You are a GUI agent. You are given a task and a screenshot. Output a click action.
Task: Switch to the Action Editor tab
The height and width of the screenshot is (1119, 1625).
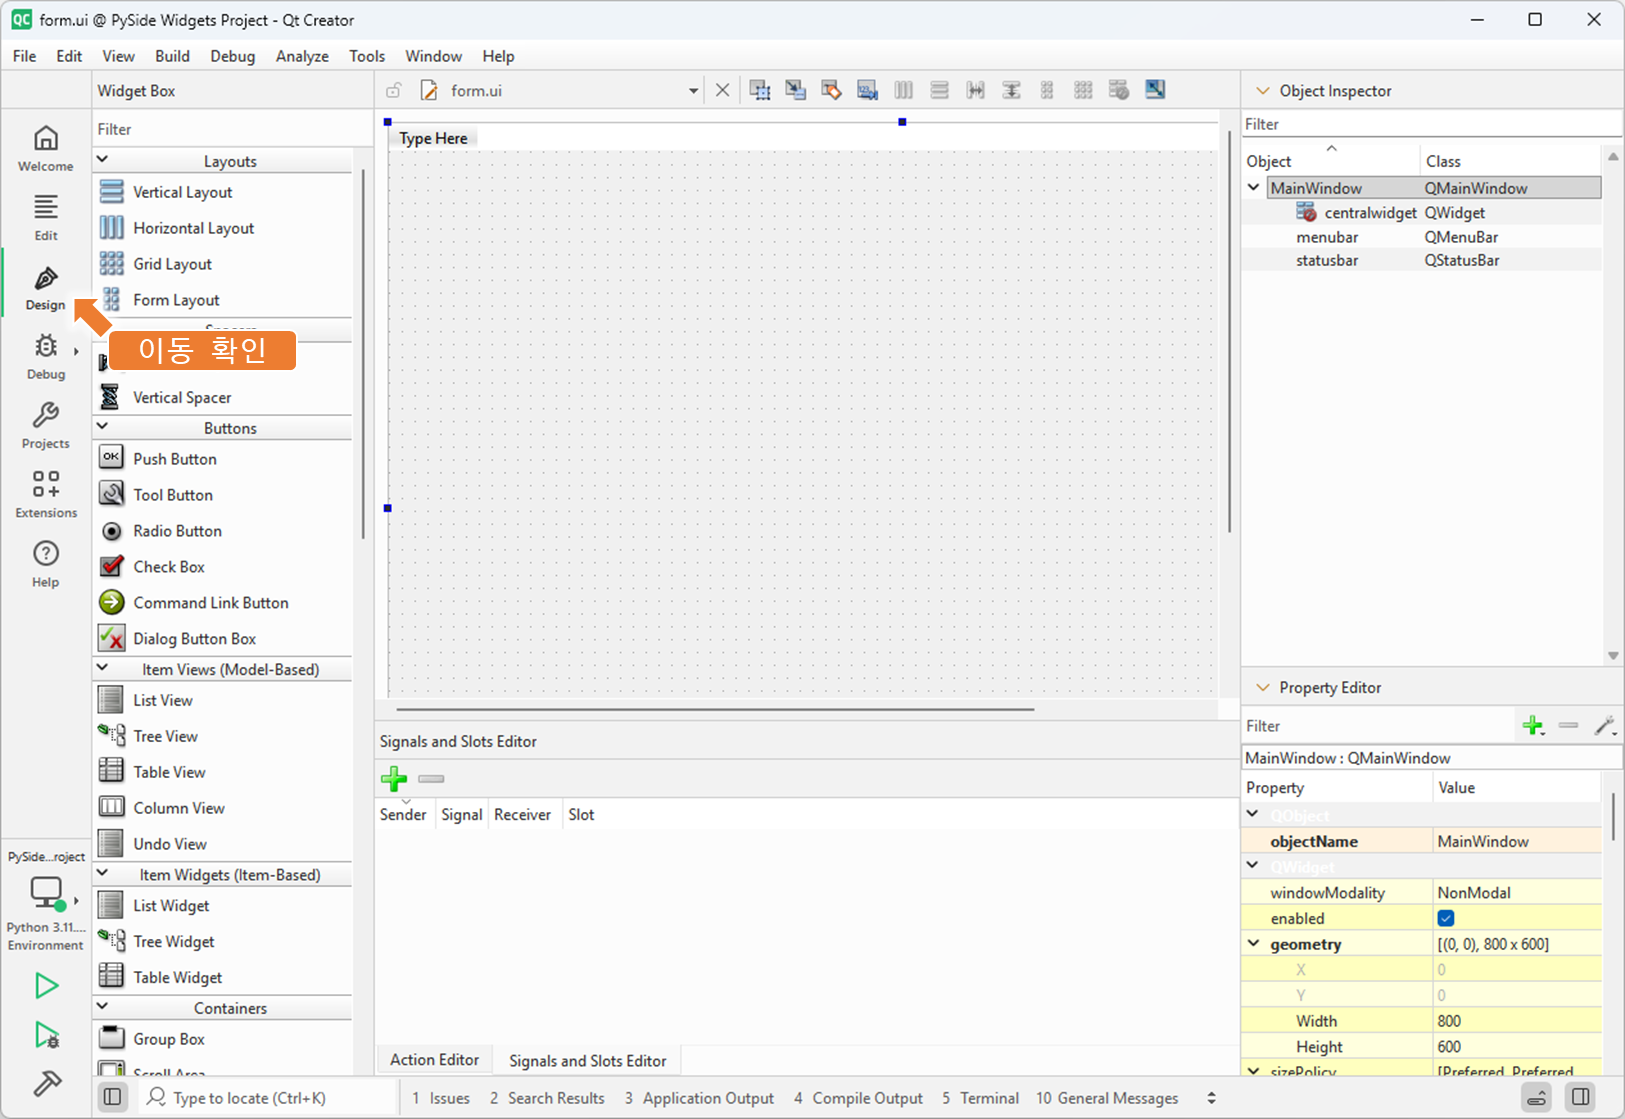tap(434, 1060)
